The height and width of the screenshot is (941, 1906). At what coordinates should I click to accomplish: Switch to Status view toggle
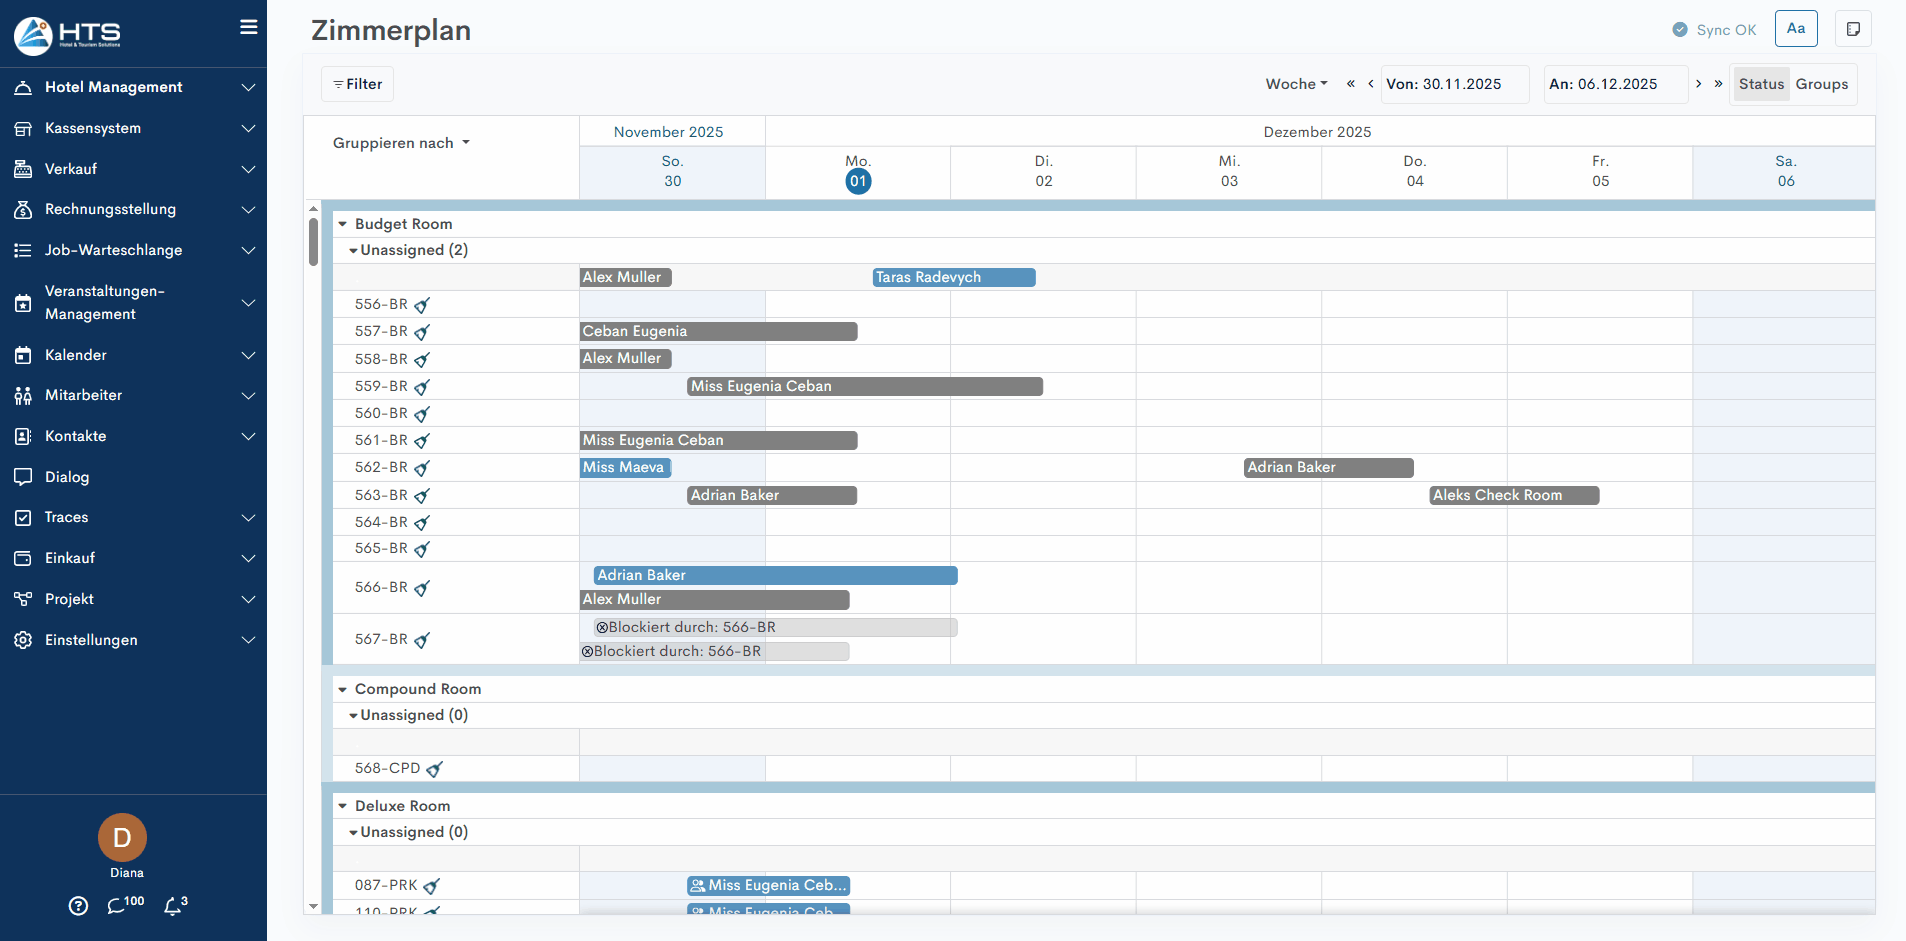pyautogui.click(x=1761, y=84)
